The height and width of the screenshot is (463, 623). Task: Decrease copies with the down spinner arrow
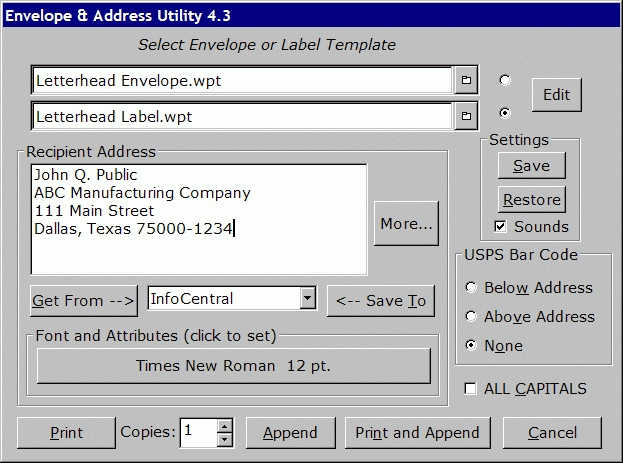click(x=224, y=440)
